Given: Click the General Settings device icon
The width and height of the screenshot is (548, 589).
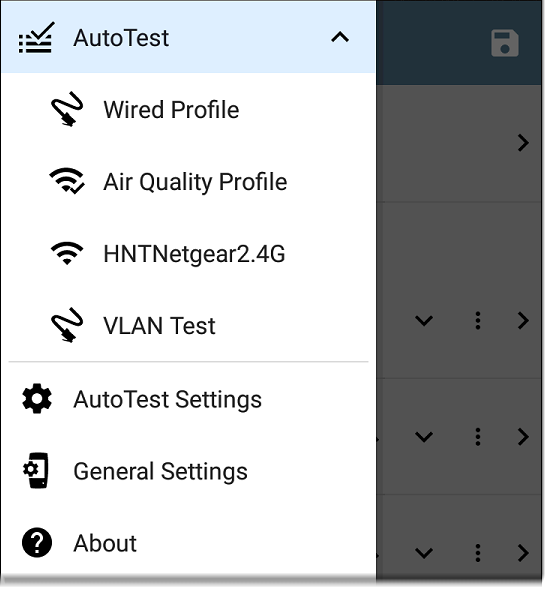Looking at the screenshot, I should [x=36, y=471].
